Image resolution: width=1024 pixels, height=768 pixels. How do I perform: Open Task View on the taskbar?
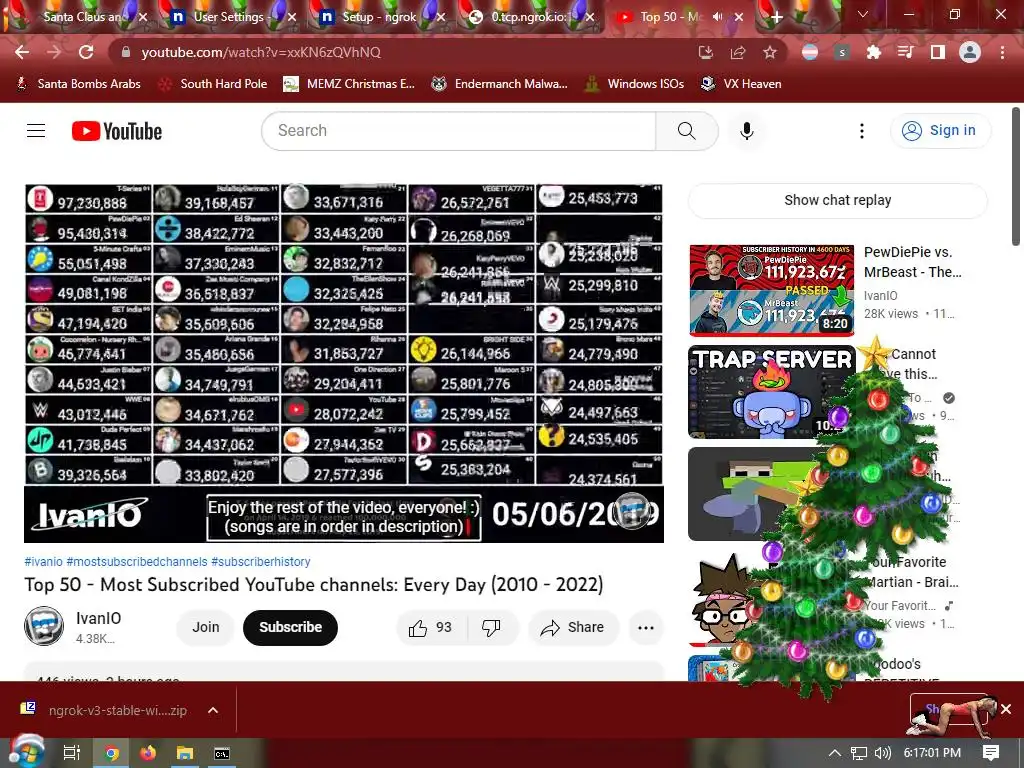tap(71, 753)
